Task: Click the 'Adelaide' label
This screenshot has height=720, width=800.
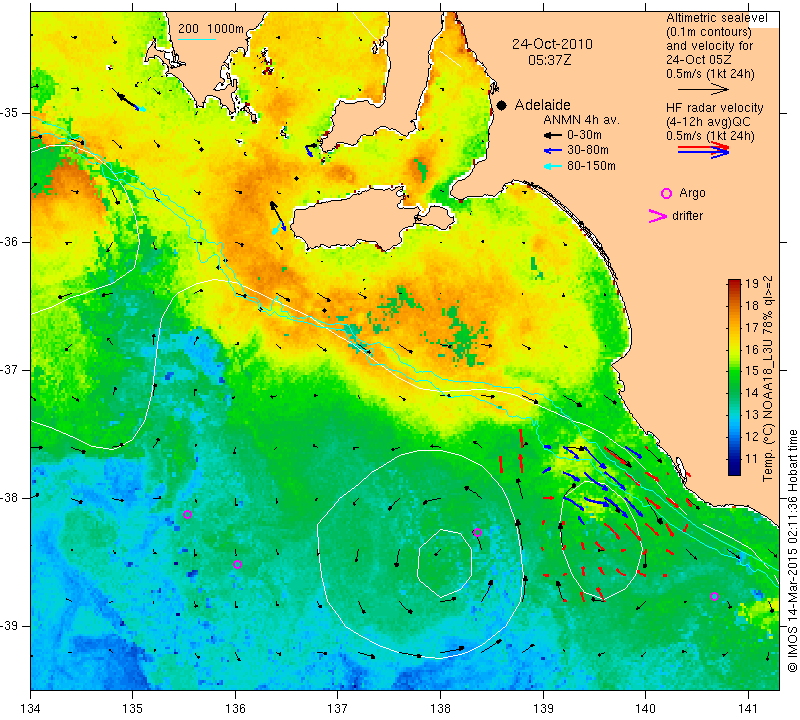Action: tap(542, 105)
